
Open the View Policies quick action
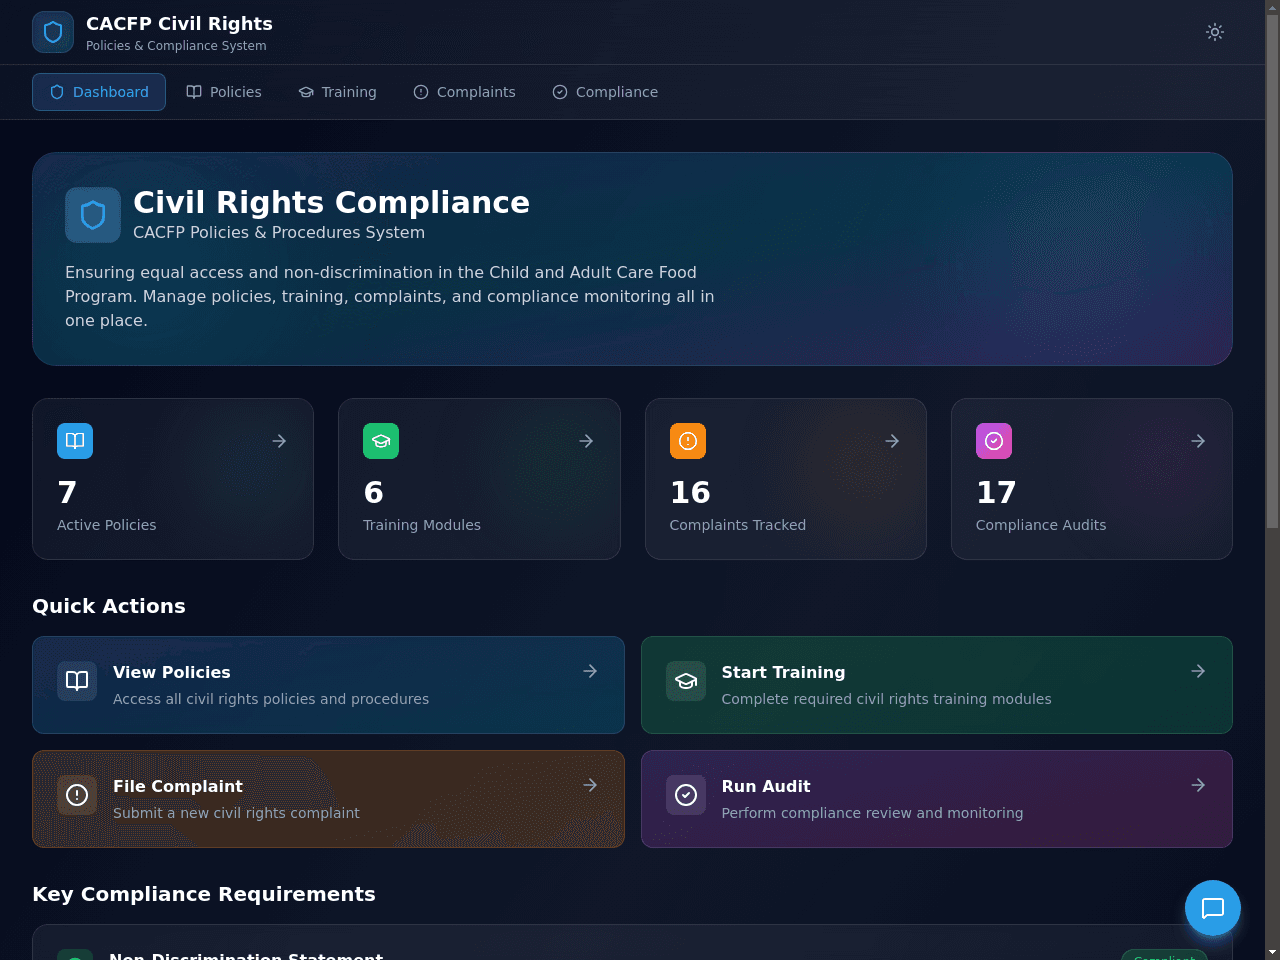[328, 685]
